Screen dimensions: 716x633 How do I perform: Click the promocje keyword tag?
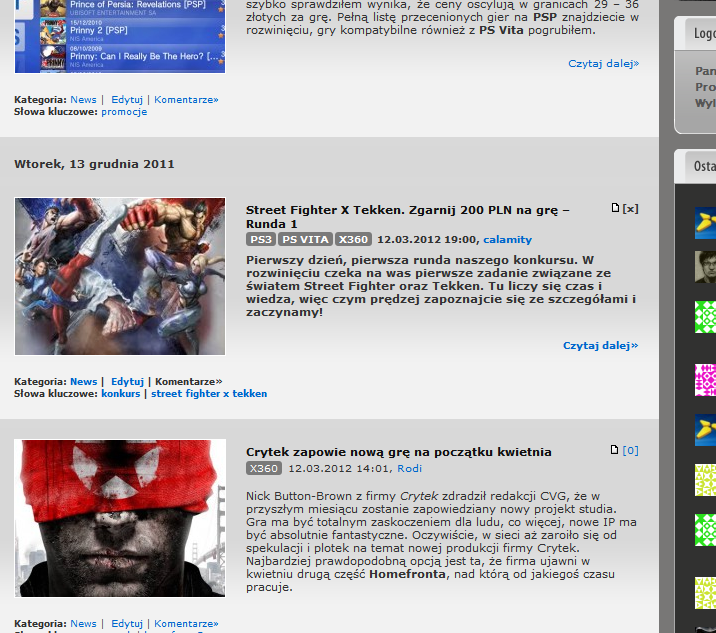[124, 112]
